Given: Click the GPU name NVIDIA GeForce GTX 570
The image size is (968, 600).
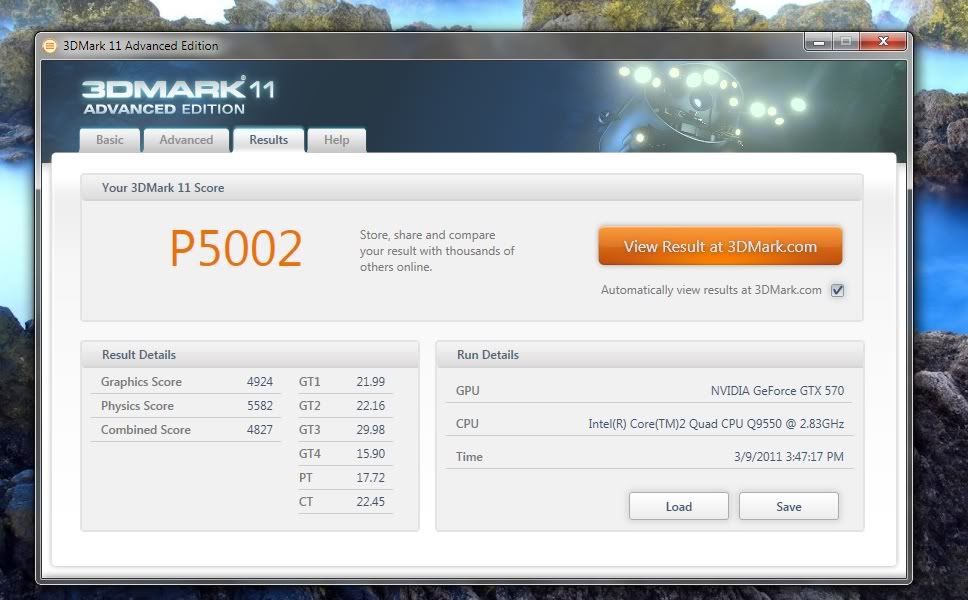Looking at the screenshot, I should [777, 391].
